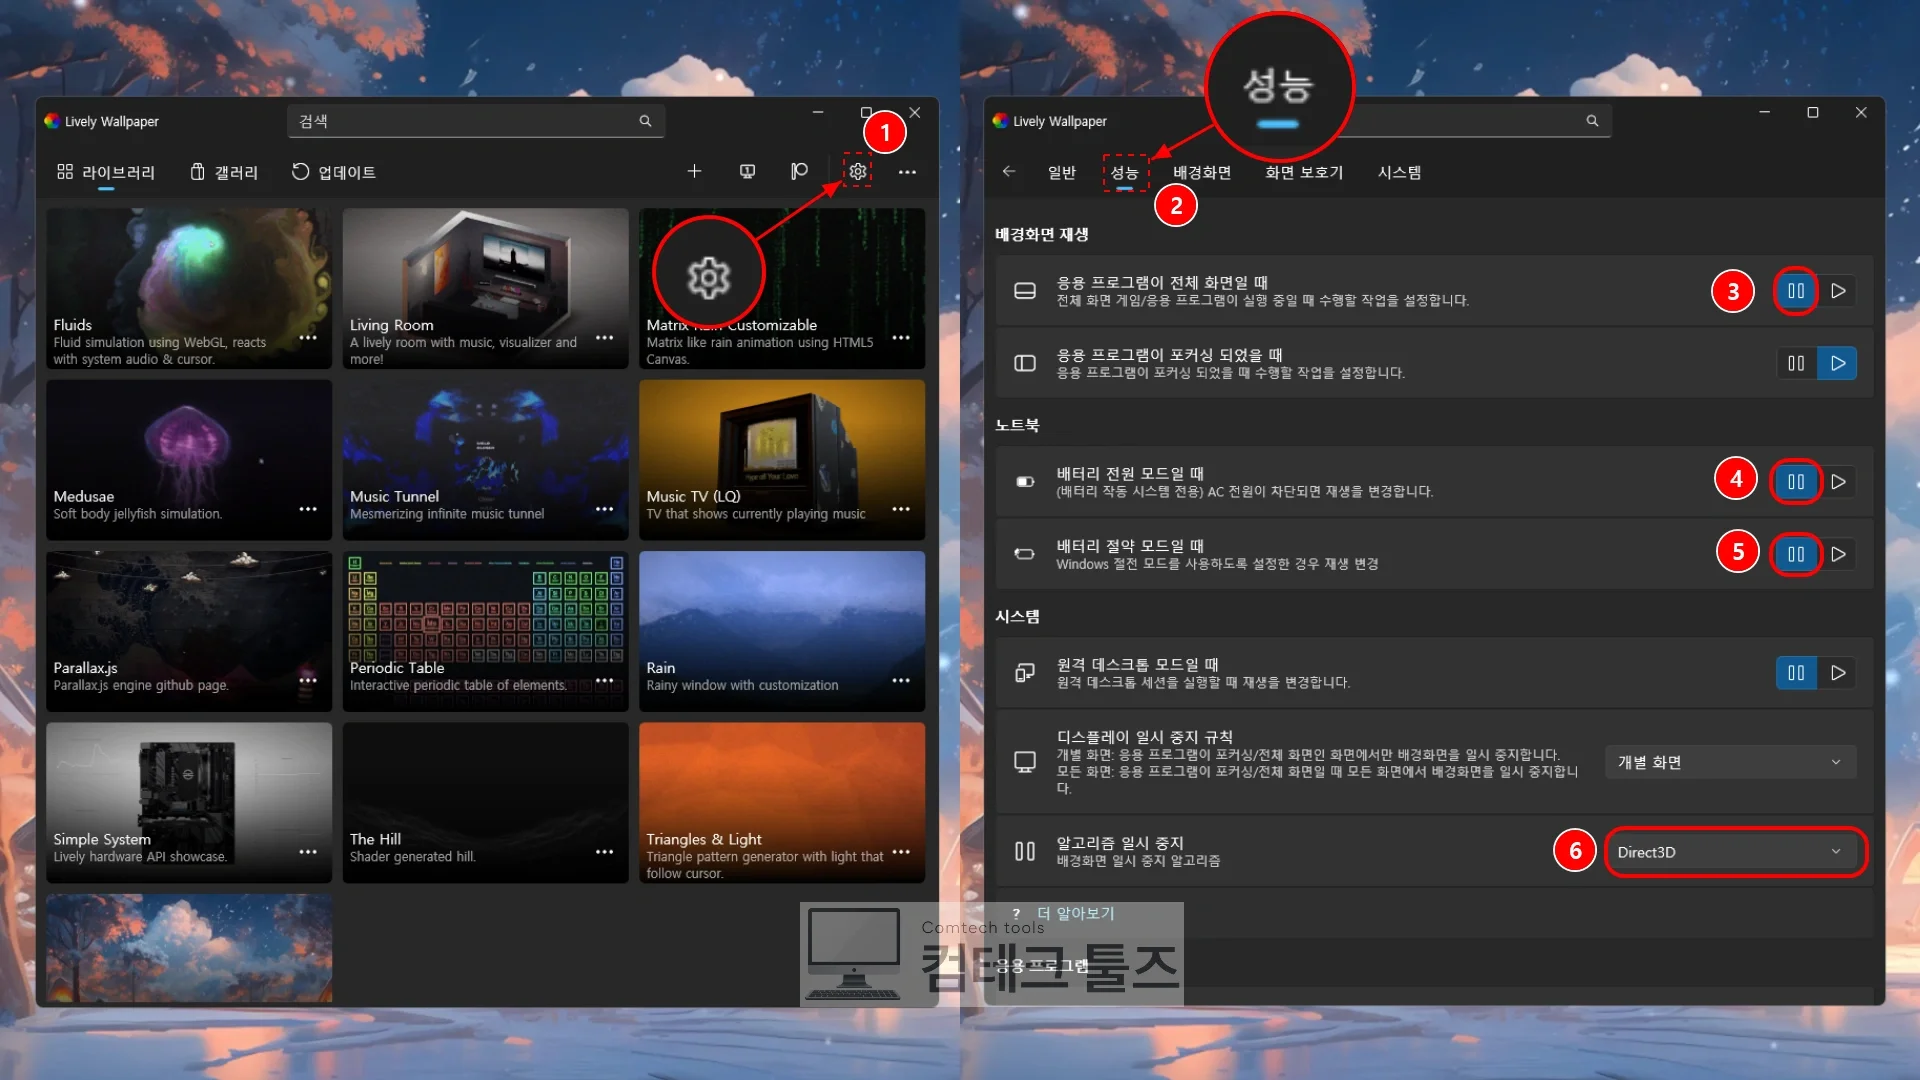Open the three-dot menu on Fluids wallpaper
The image size is (1920, 1080).
[x=308, y=338]
